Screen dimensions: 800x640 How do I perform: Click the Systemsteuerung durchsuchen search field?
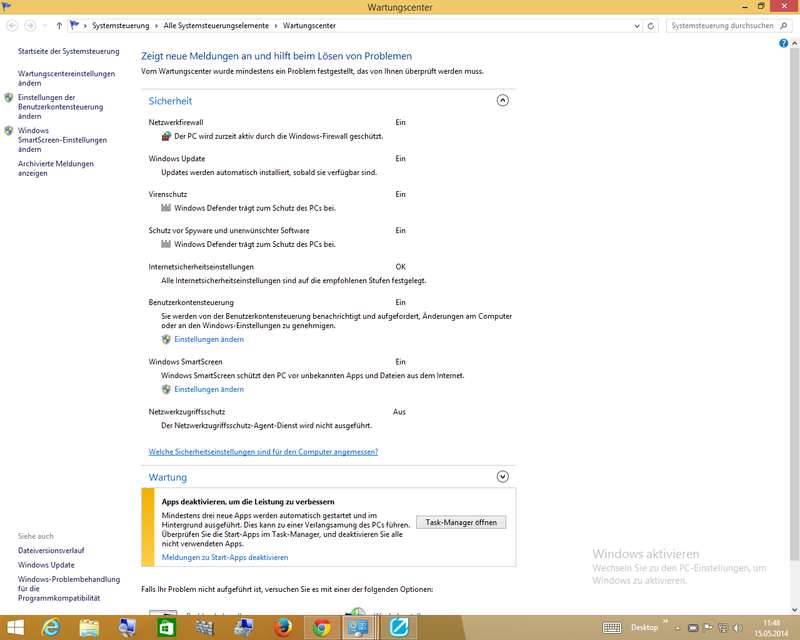(x=720, y=25)
